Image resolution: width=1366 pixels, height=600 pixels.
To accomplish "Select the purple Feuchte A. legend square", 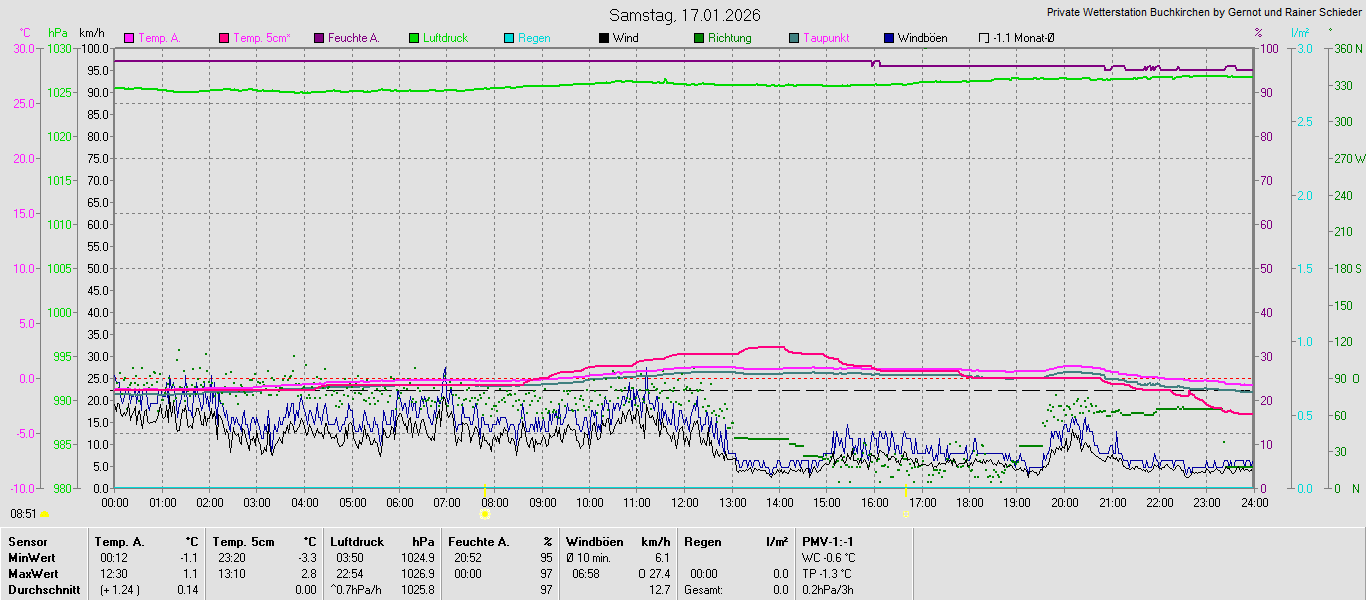I will click(319, 38).
